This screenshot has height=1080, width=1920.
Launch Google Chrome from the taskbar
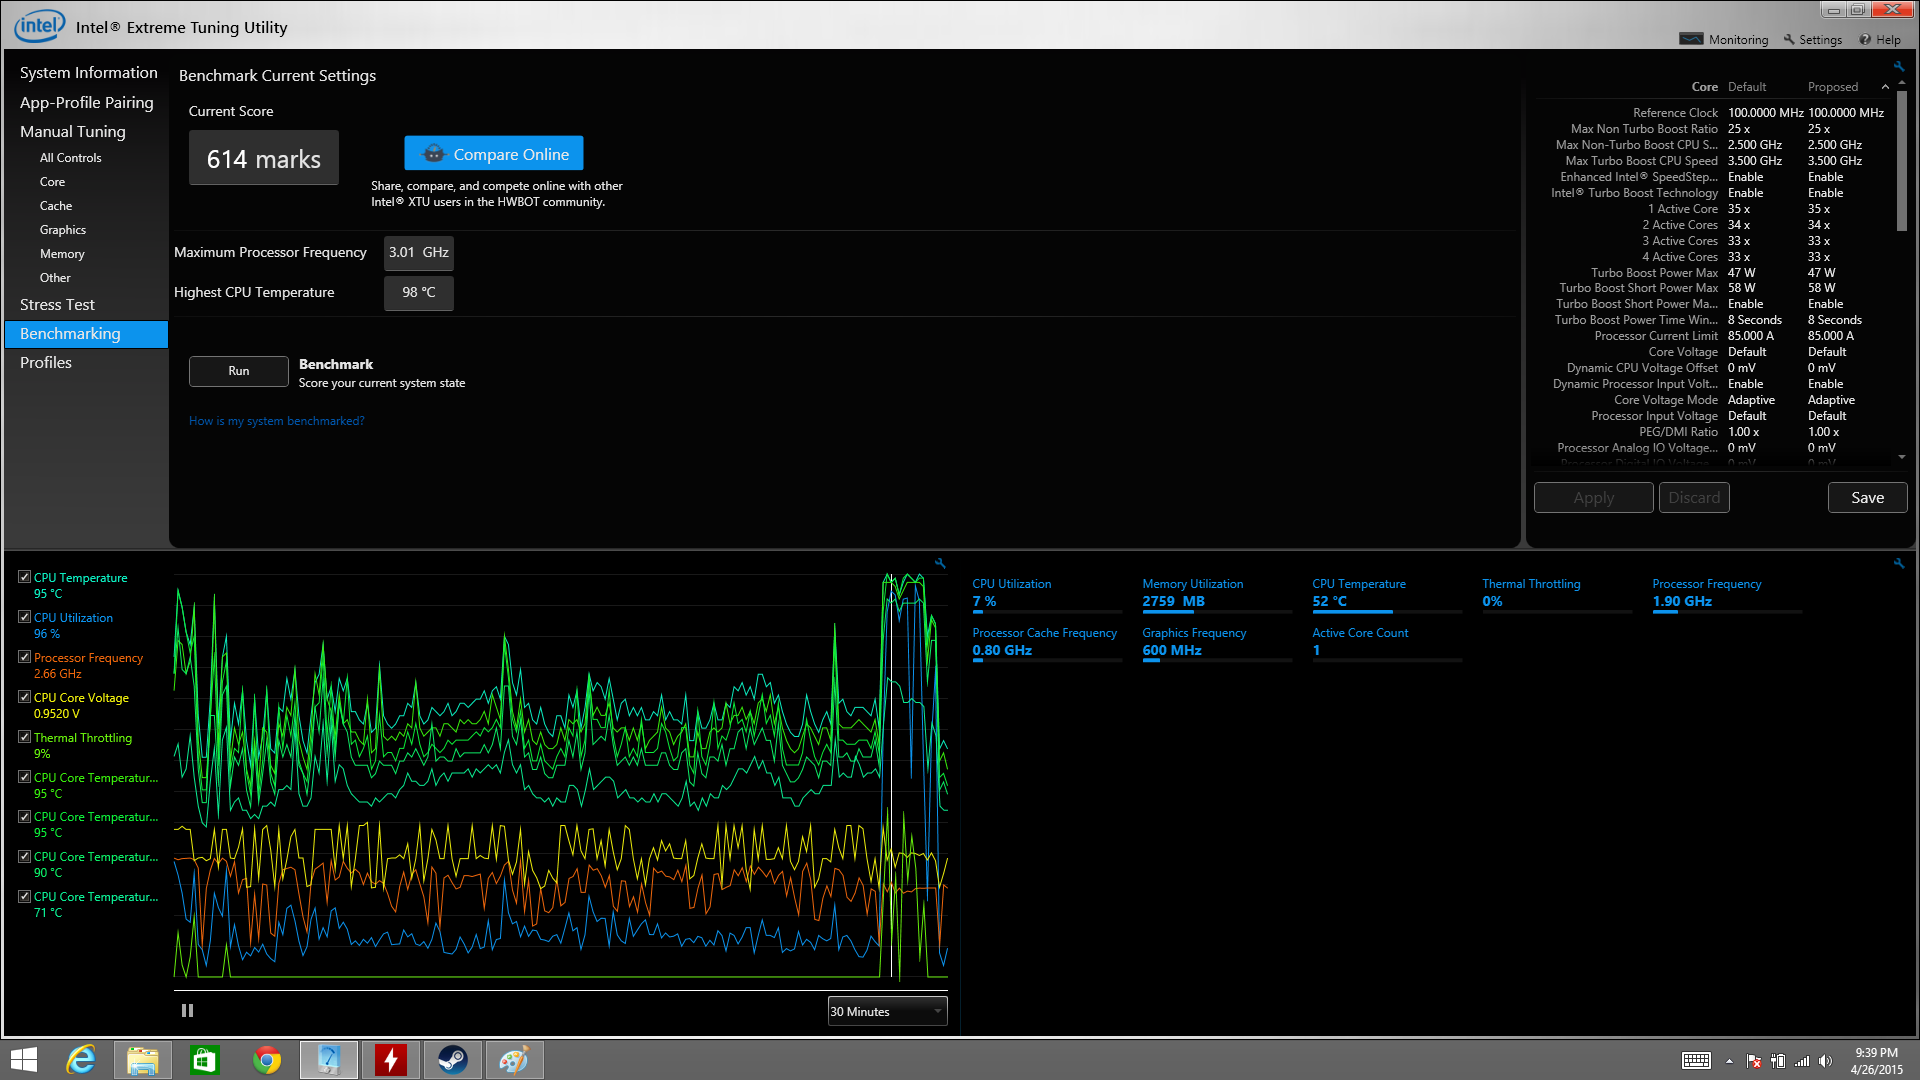point(266,1060)
